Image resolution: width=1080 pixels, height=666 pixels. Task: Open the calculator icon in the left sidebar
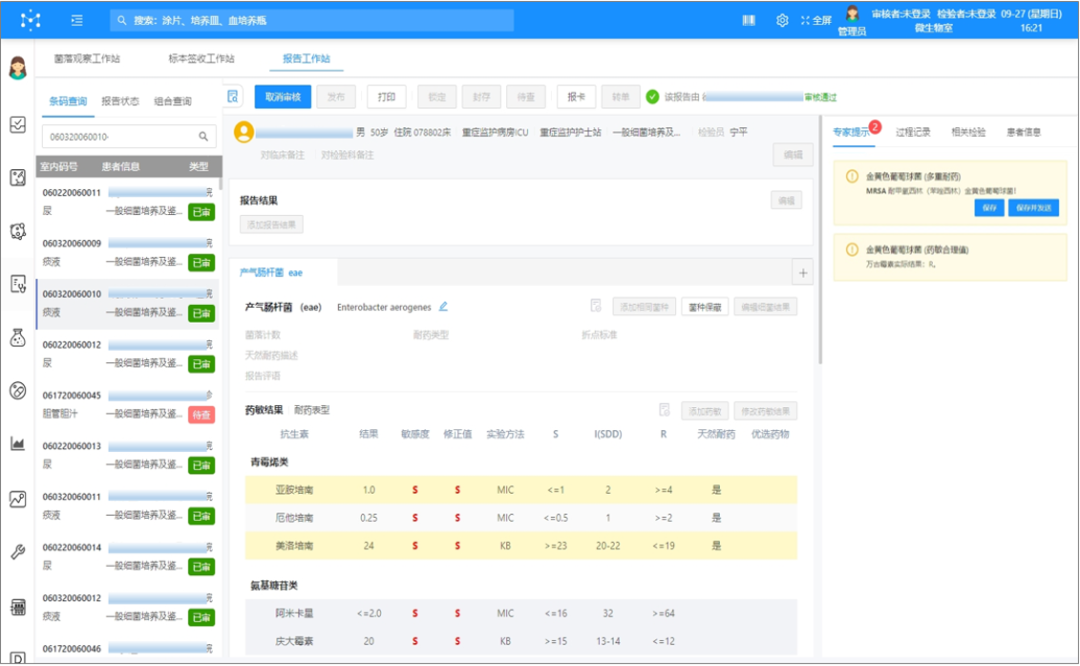pyautogui.click(x=18, y=605)
